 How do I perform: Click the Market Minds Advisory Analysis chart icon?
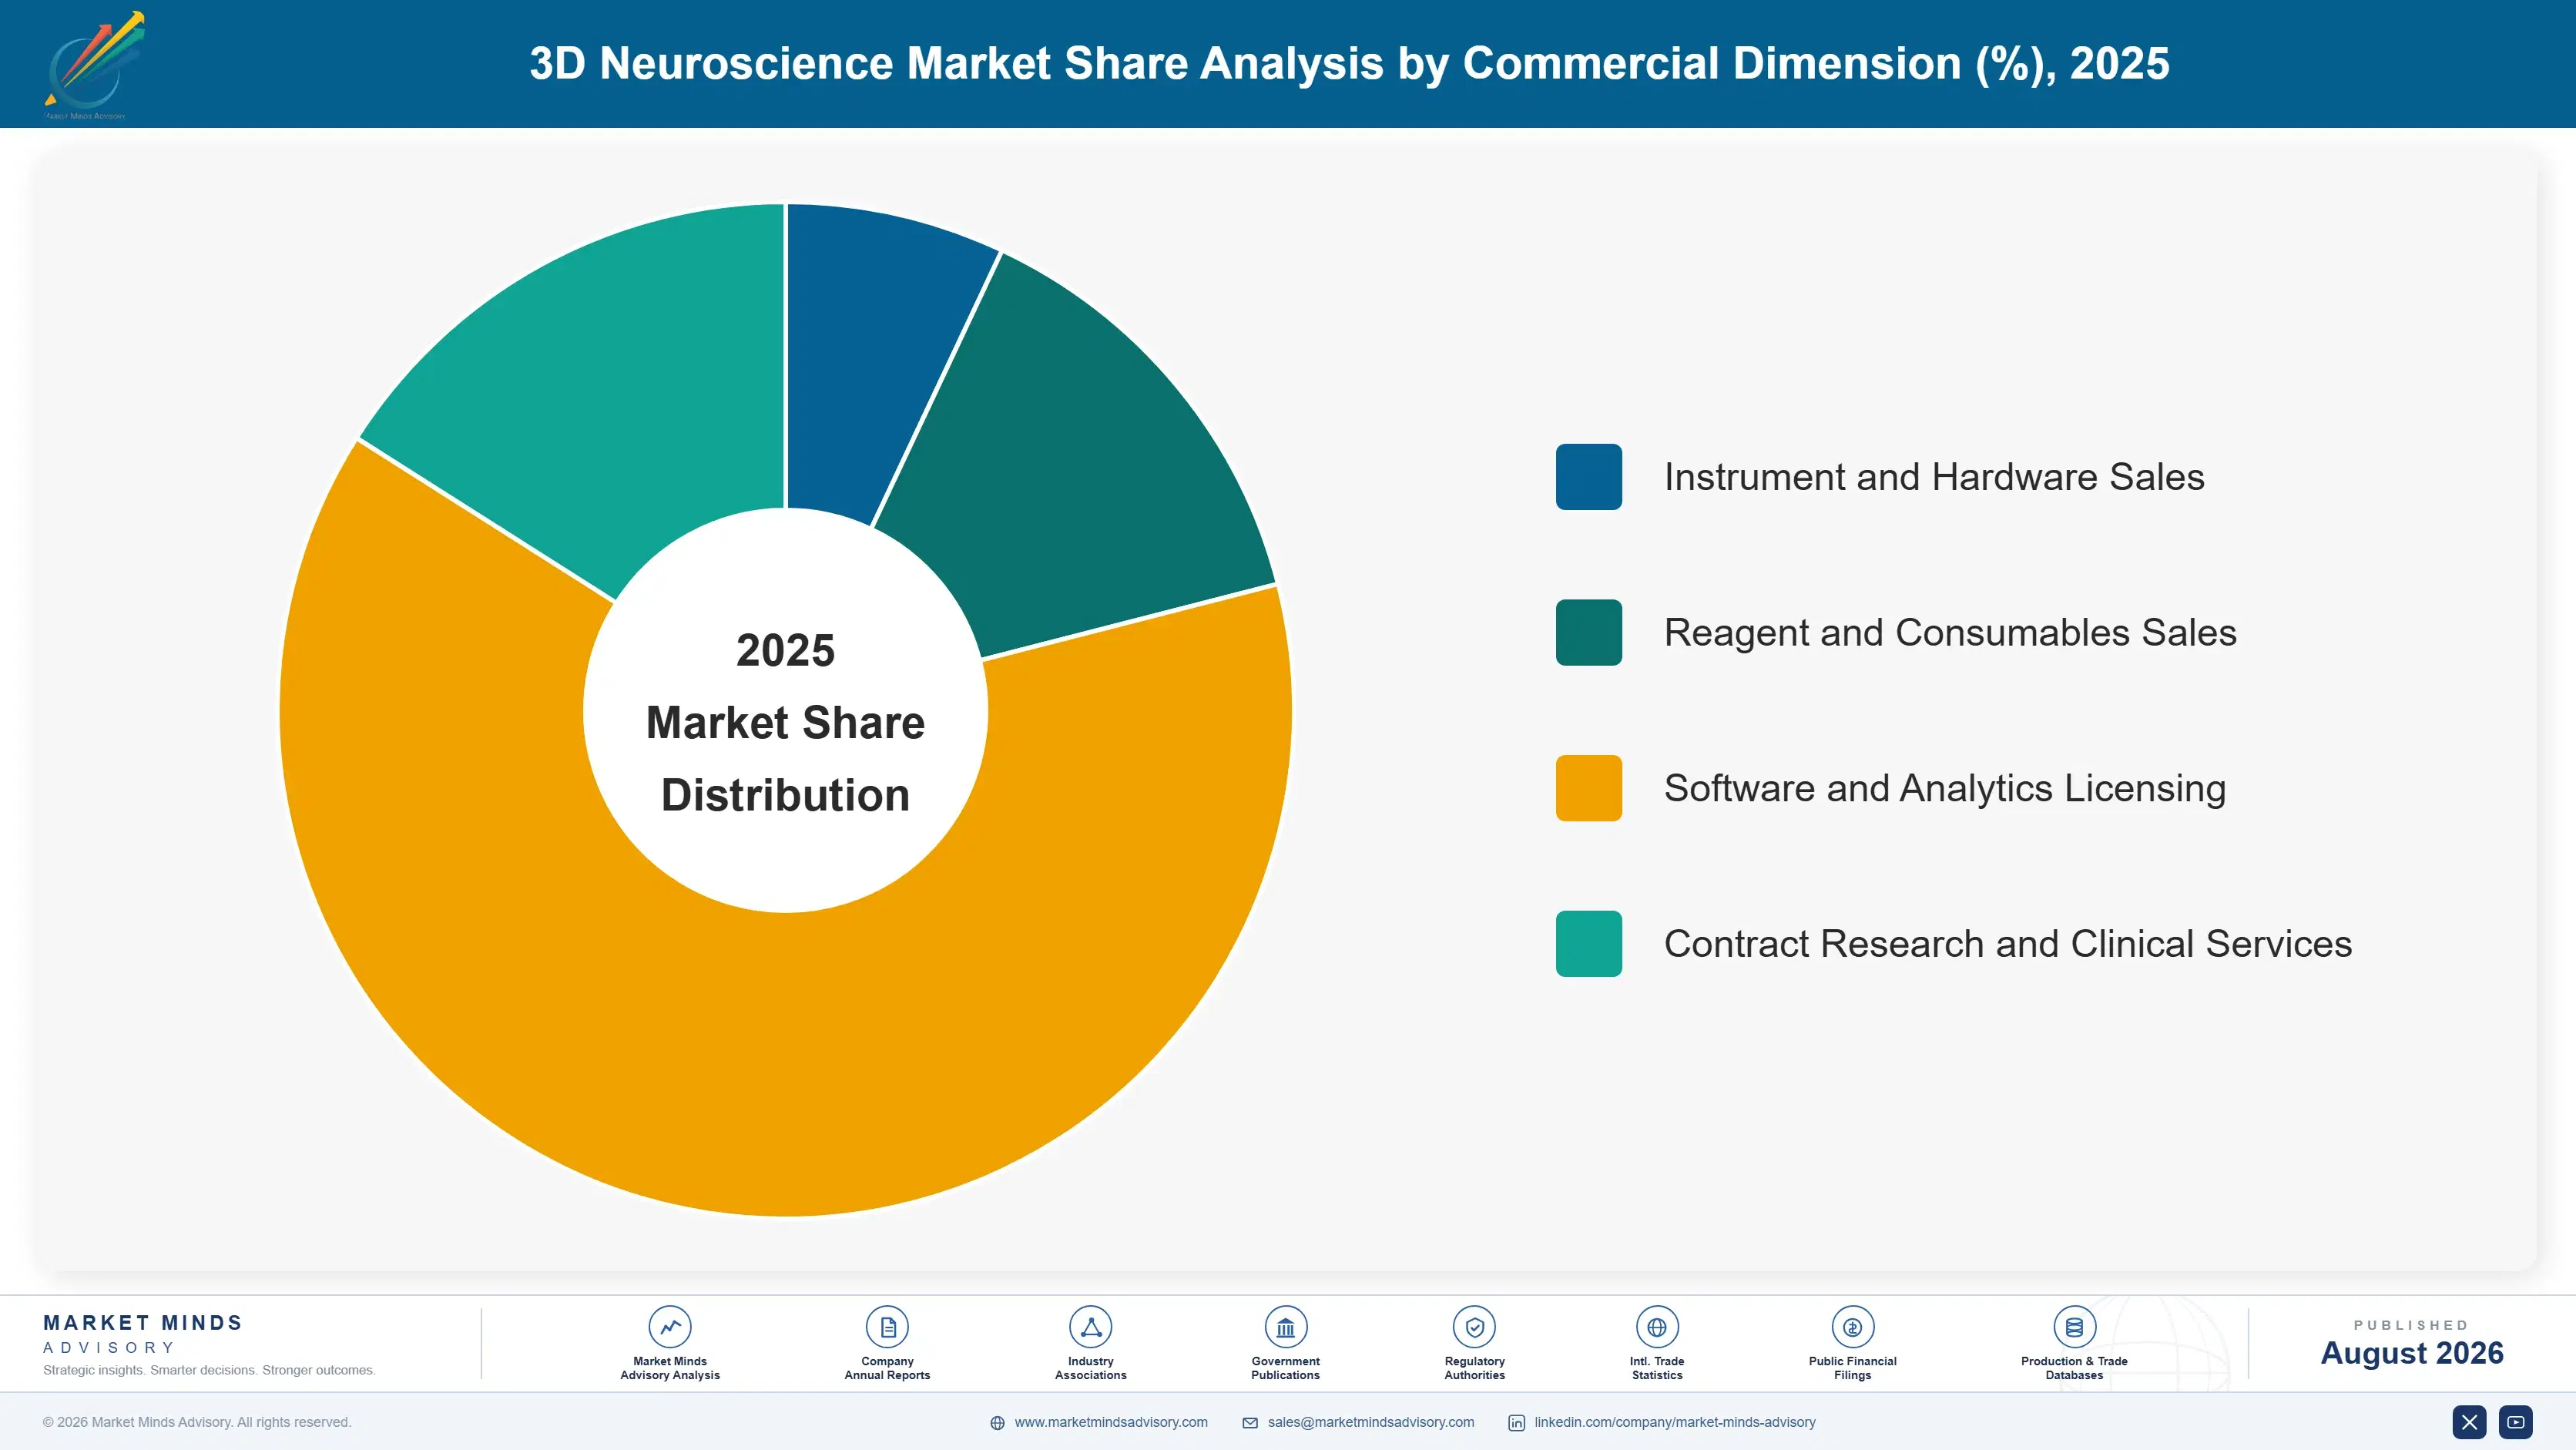tap(670, 1327)
